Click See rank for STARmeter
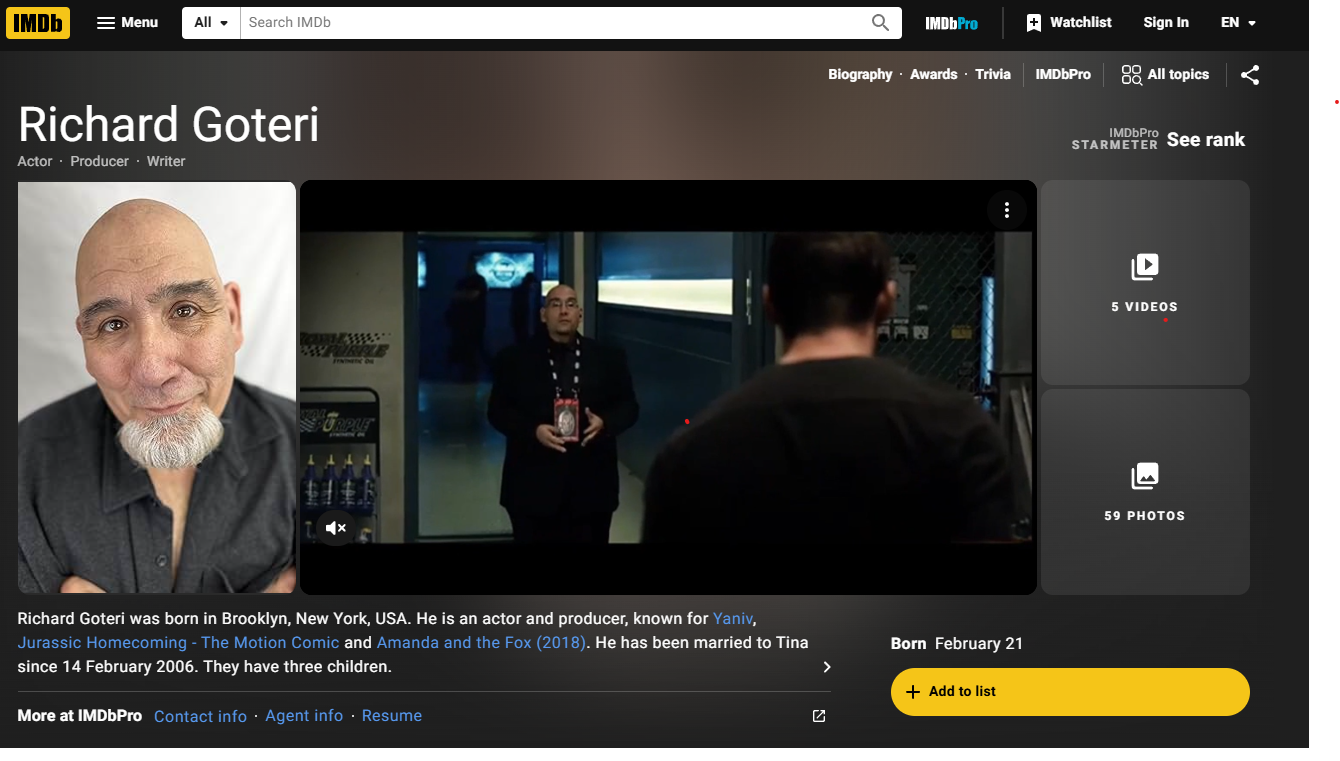Image resolution: width=1340 pixels, height=761 pixels. [1205, 140]
